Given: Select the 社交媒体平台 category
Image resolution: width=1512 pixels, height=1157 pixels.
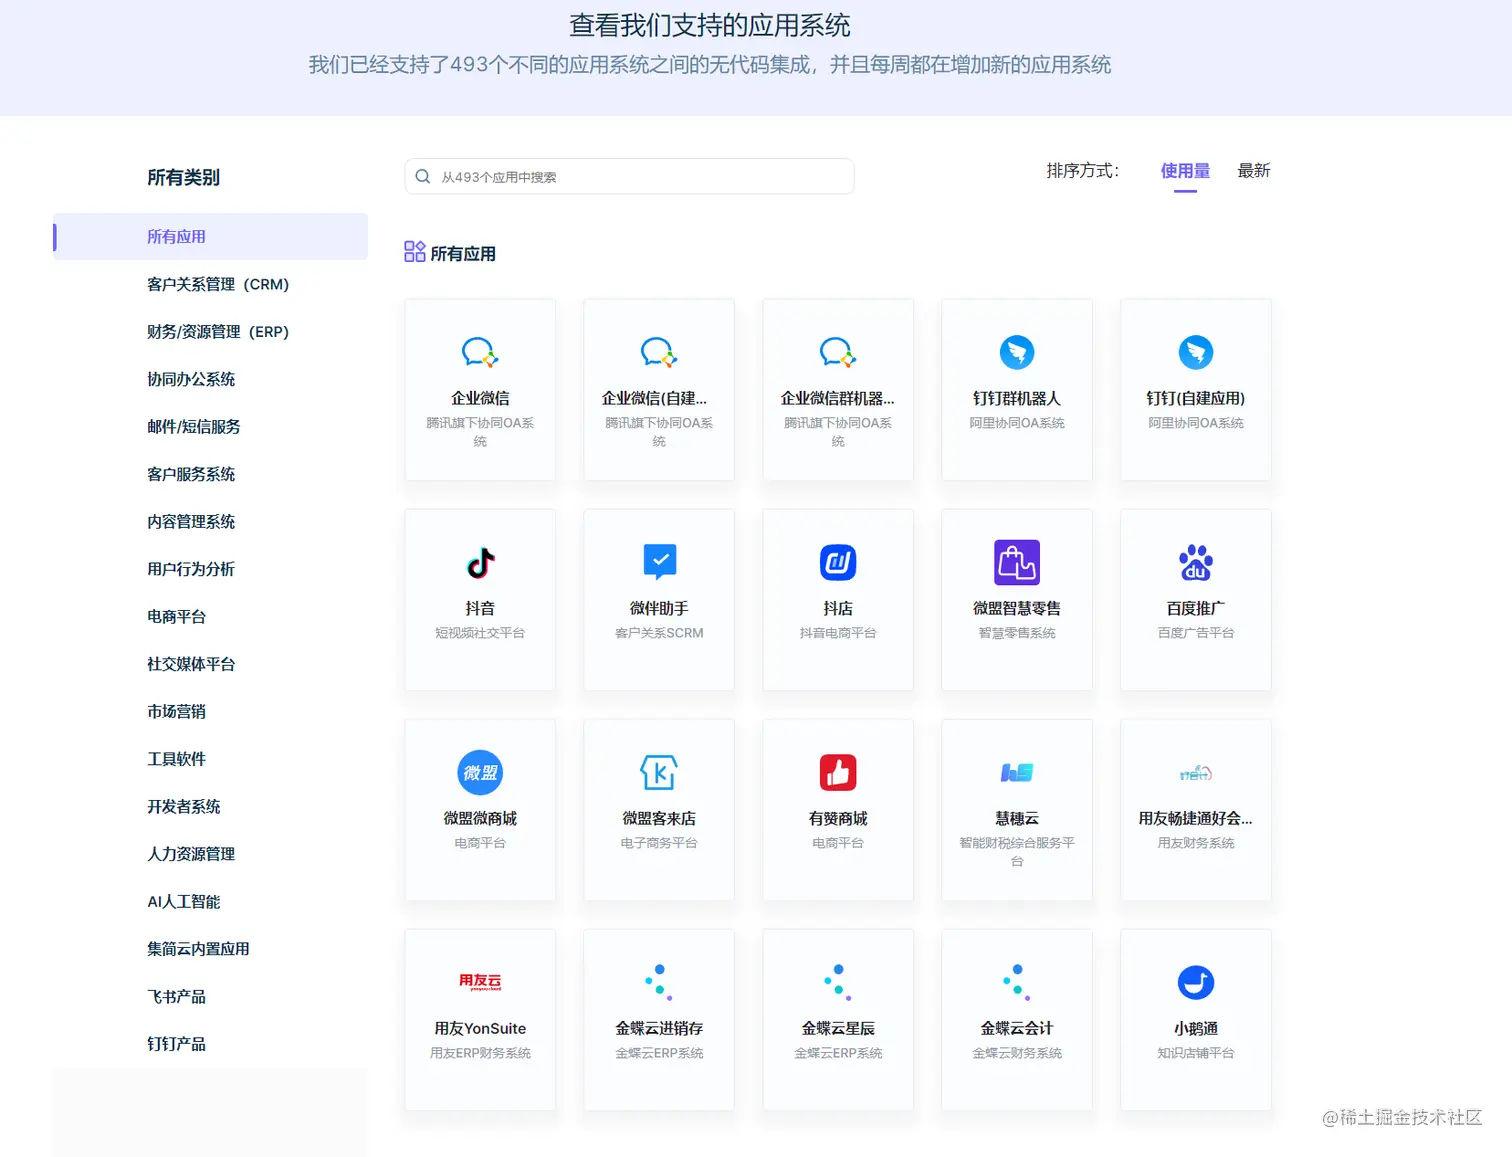Looking at the screenshot, I should (x=191, y=664).
